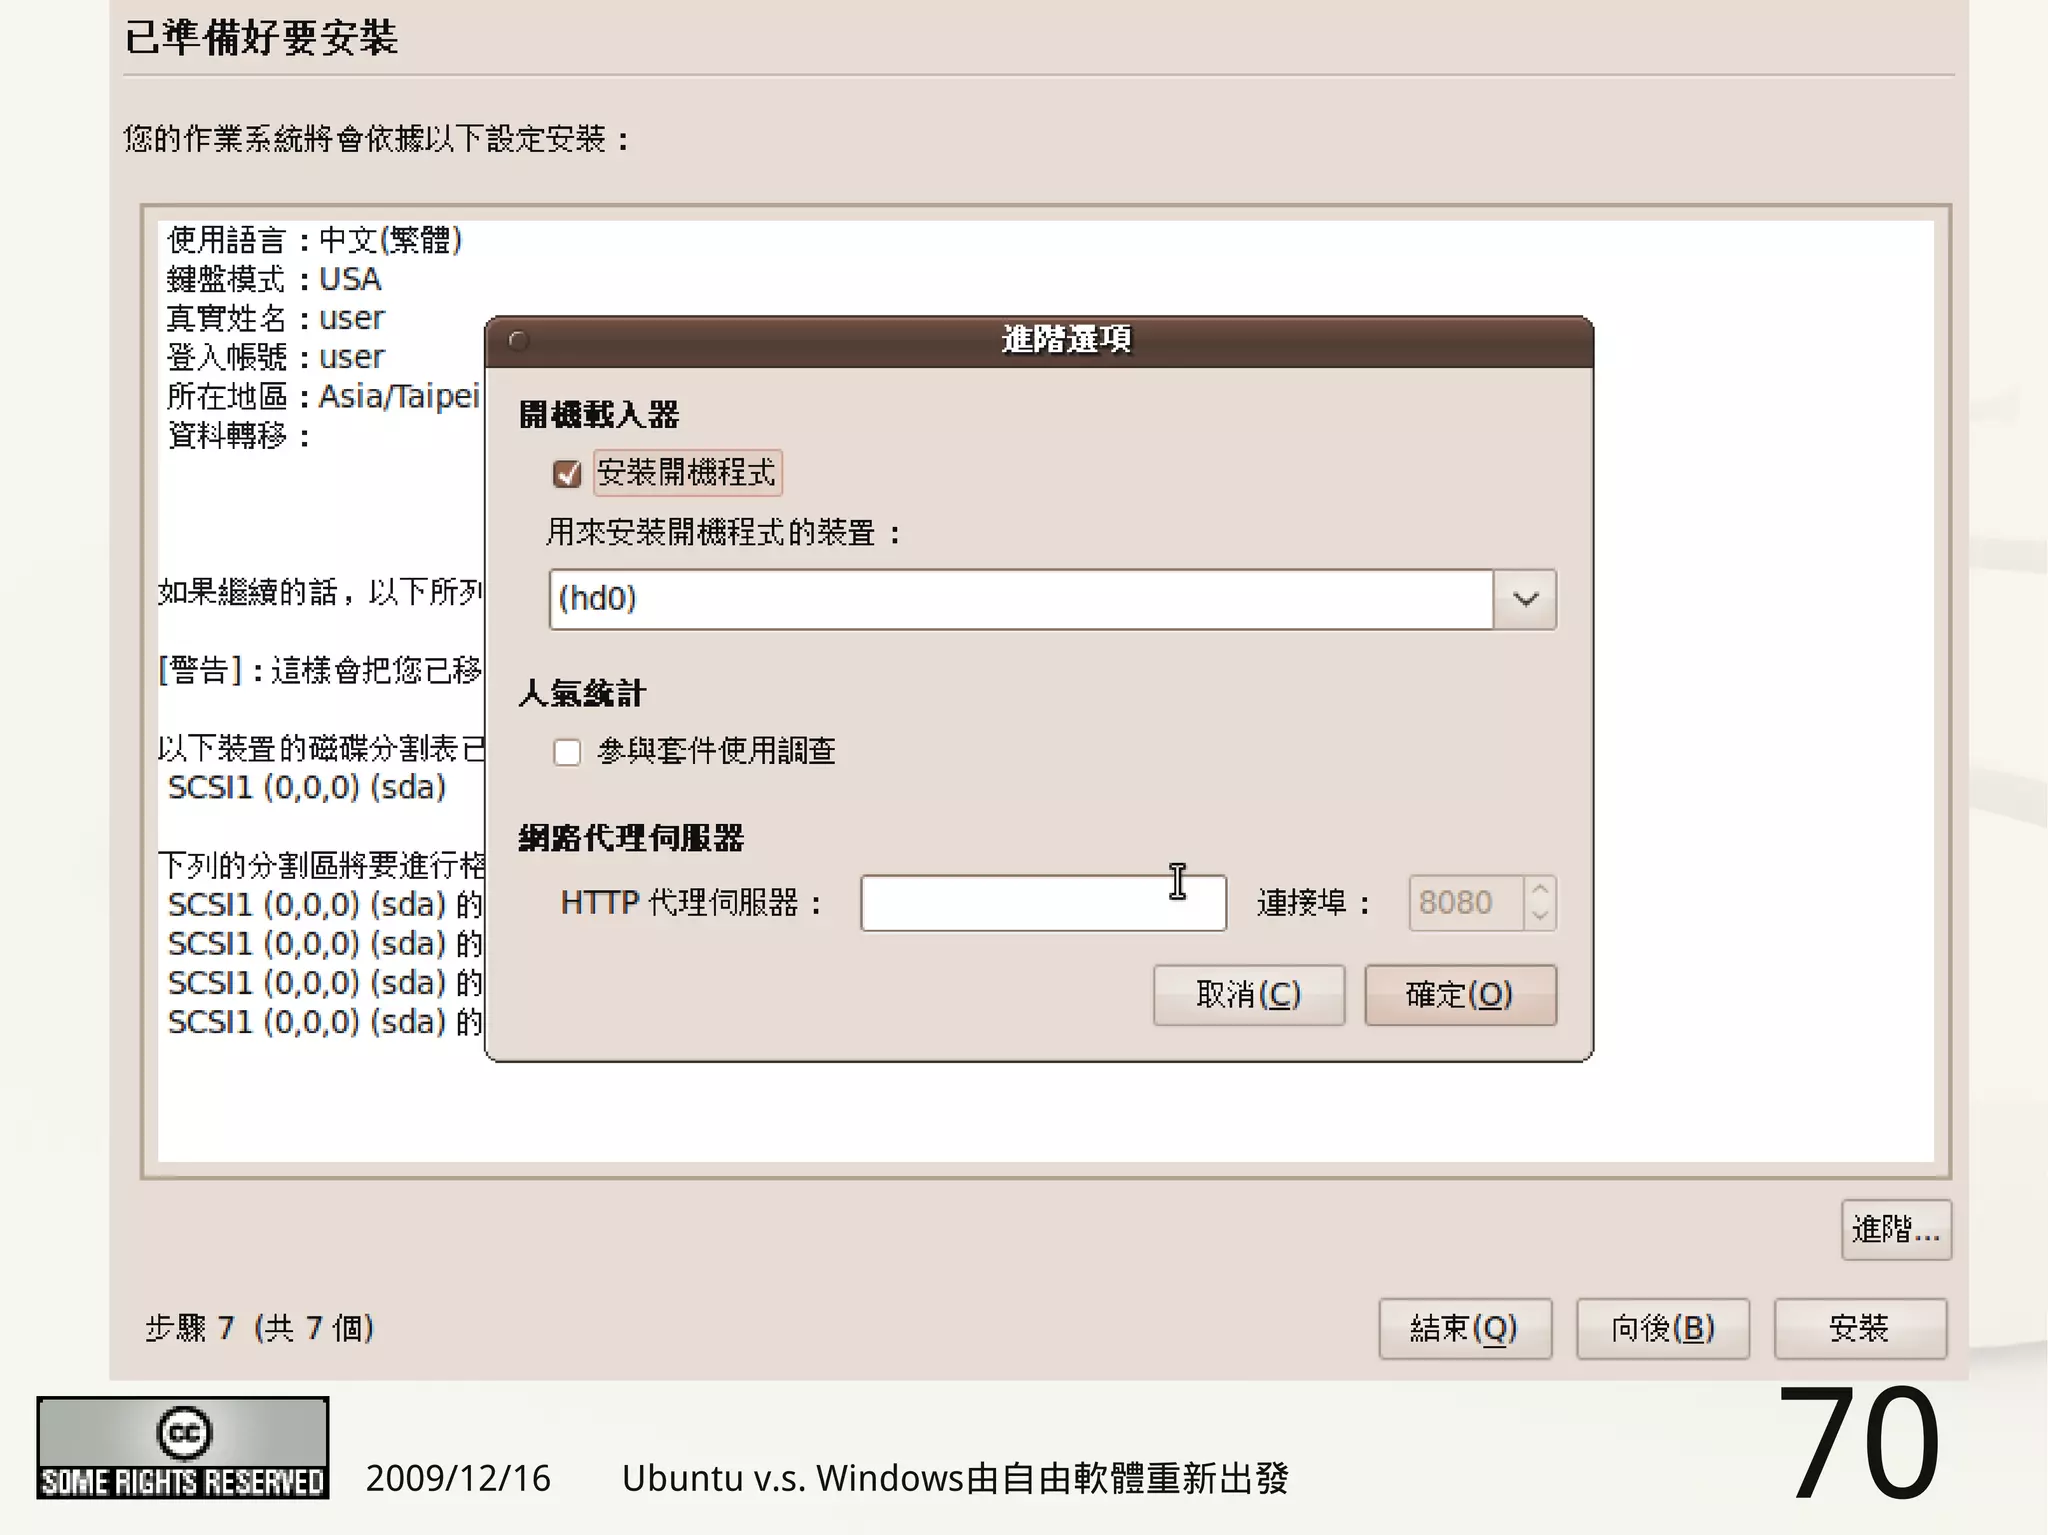Click the 用來安裝開機程式的裝置 label
This screenshot has height=1535, width=2048.
tap(723, 532)
